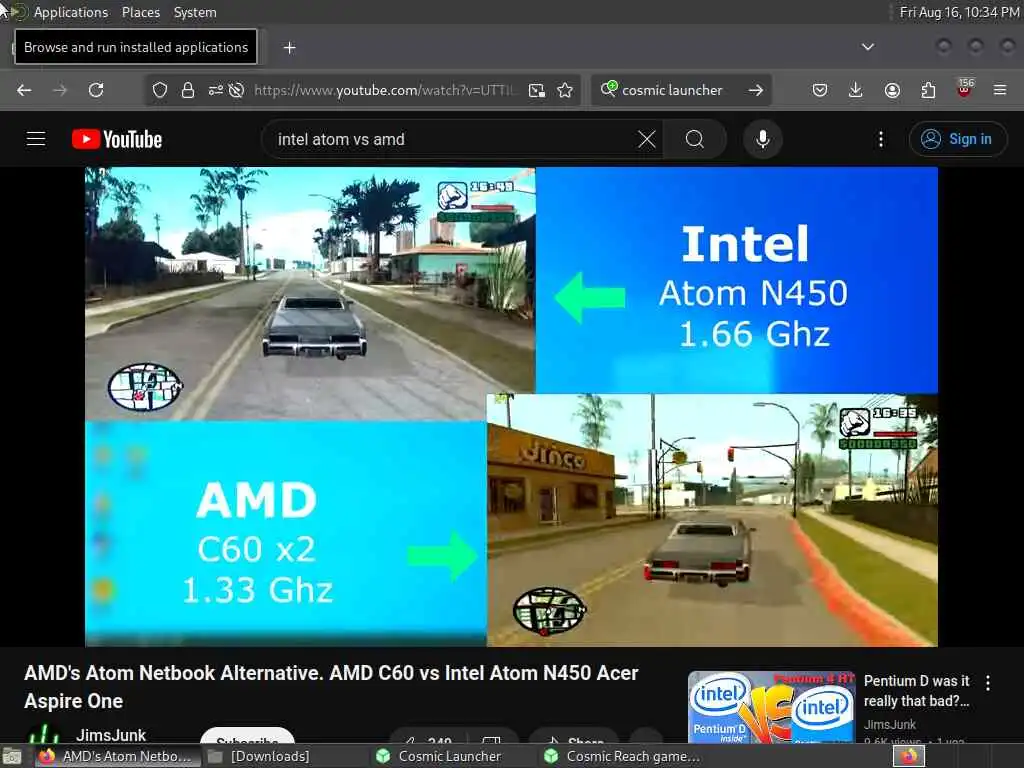Click the search engine magnifier icon
Screen dimensions: 1024x768
point(608,89)
